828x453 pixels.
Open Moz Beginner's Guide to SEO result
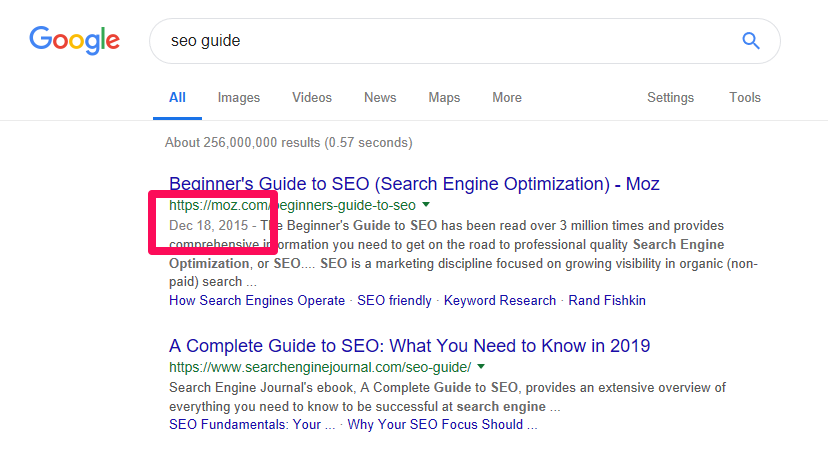[414, 184]
